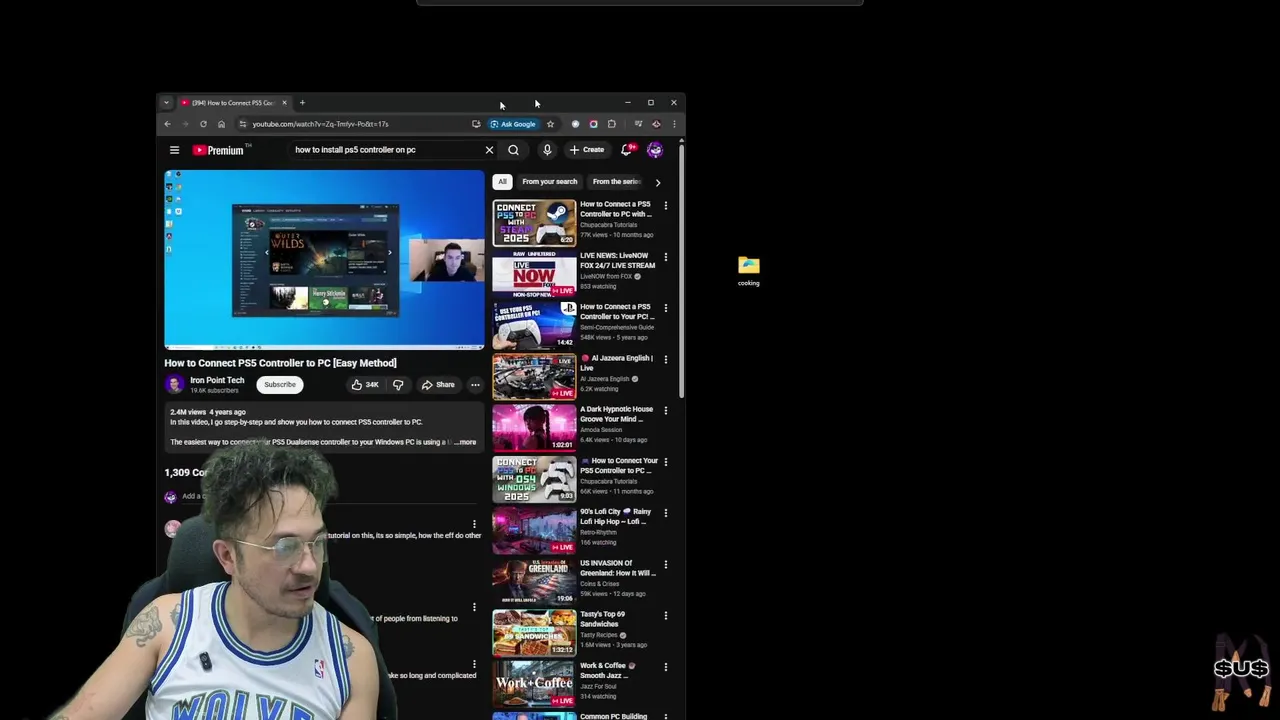Open more actions ellipsis beside Share

point(475,385)
